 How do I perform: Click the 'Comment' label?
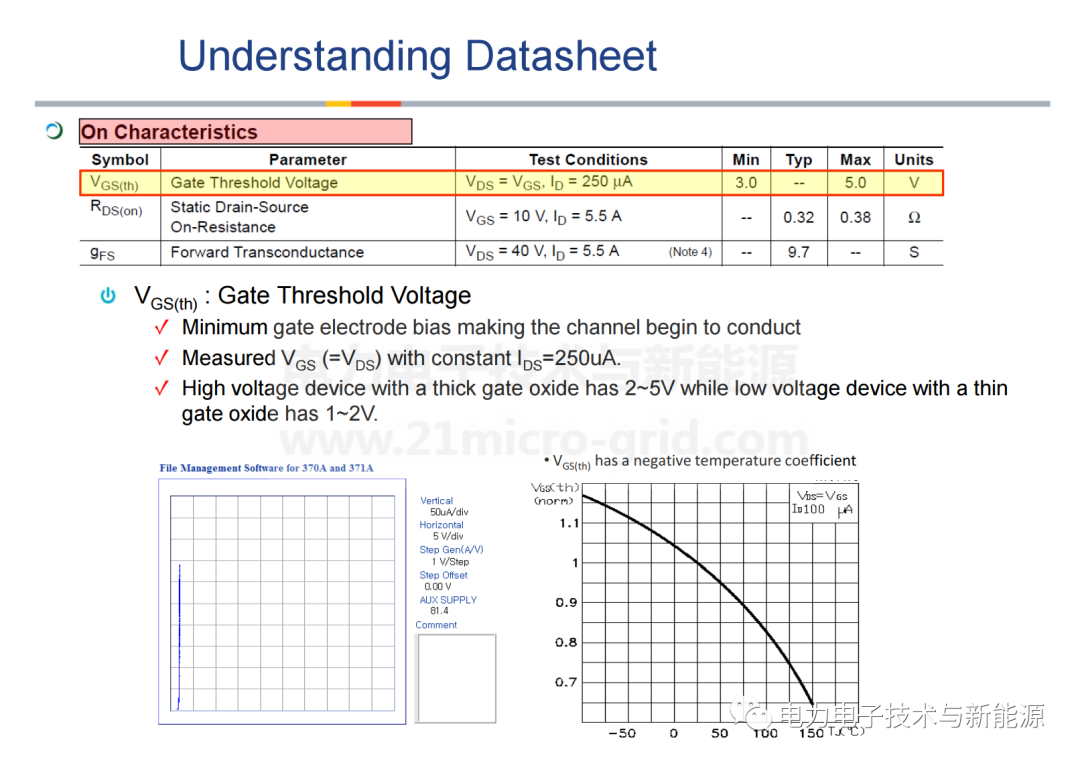point(436,625)
